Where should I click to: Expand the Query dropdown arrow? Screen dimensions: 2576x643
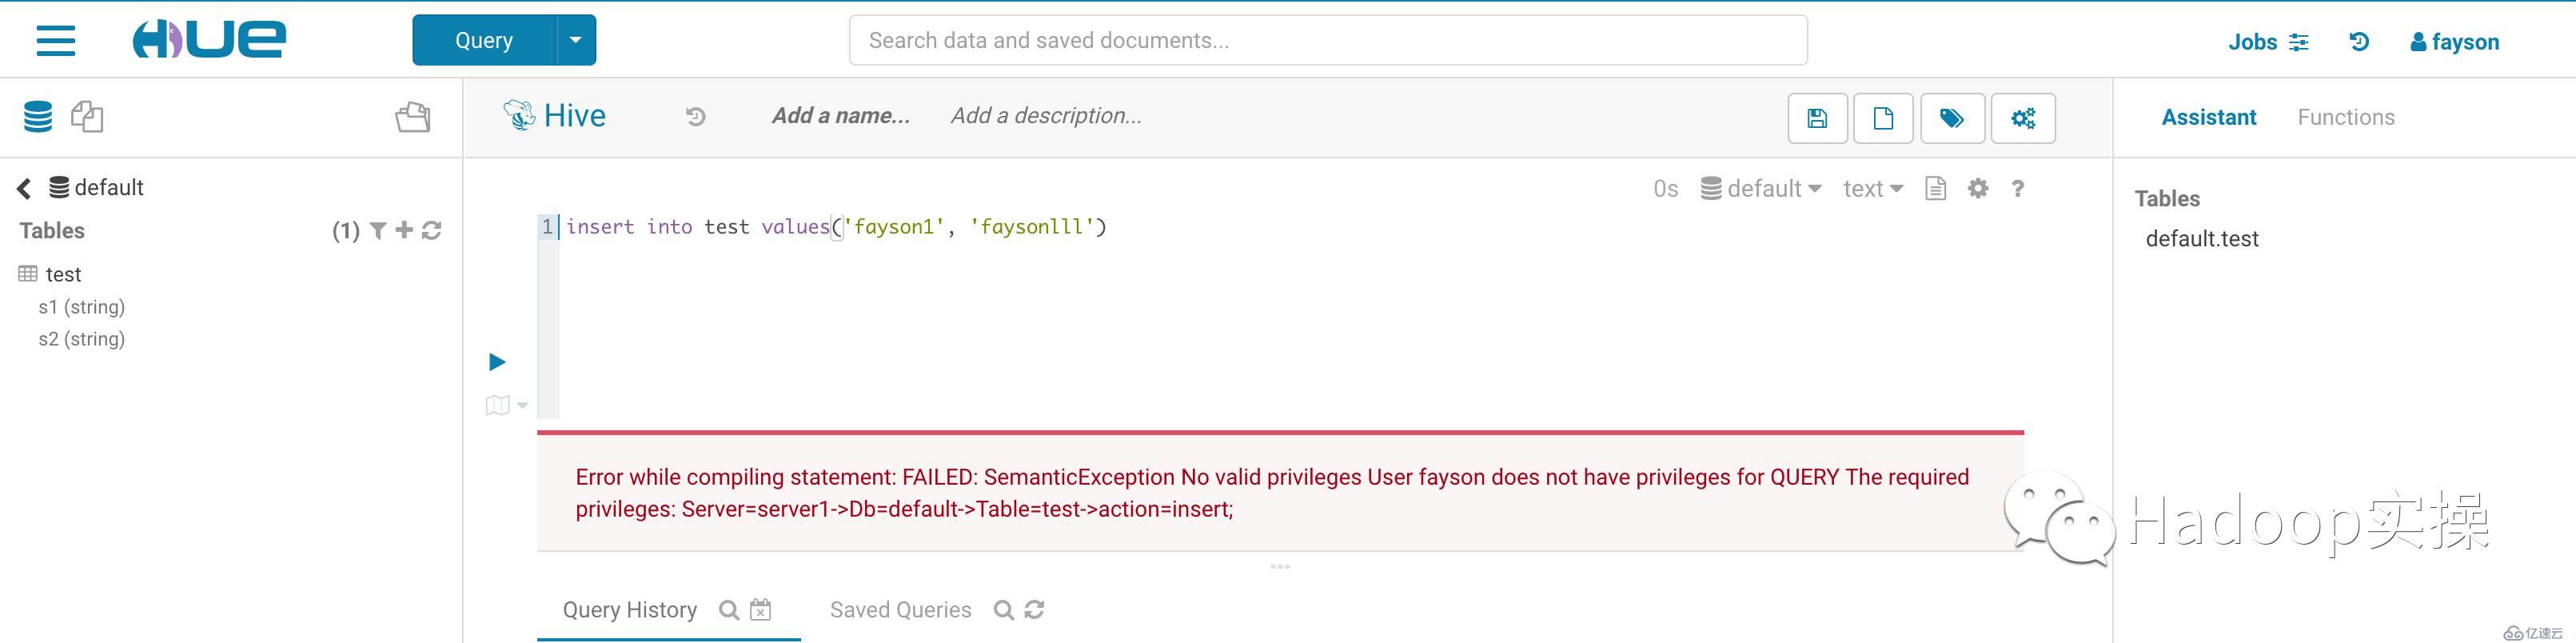coord(575,40)
